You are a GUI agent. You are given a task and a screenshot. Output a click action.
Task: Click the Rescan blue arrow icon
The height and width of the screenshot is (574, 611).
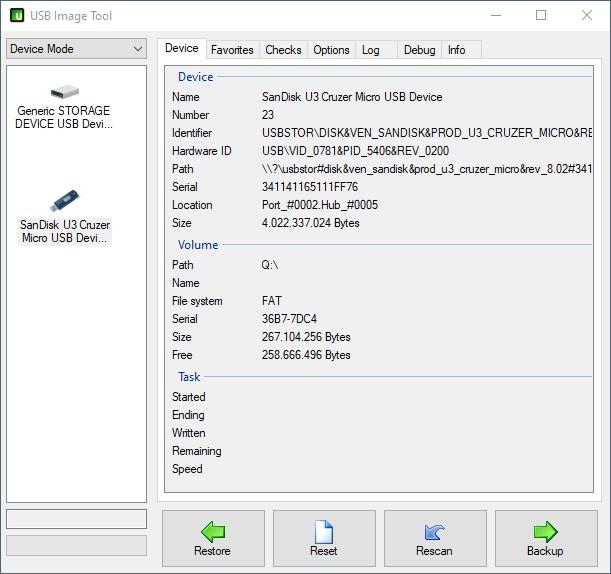[434, 532]
